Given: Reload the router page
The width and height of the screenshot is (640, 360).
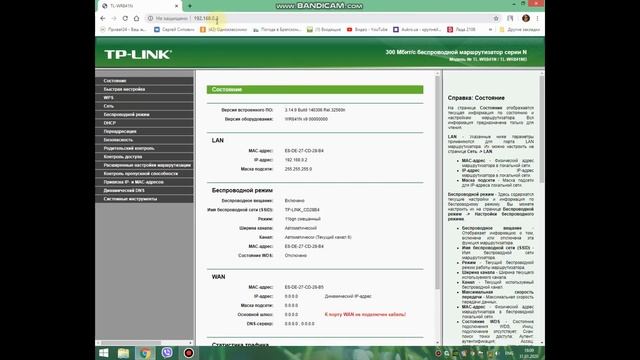Looking at the screenshot, I should click(x=125, y=18).
